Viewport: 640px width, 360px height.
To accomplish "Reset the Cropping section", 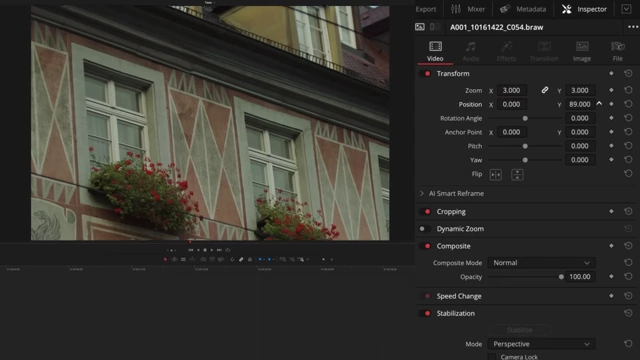I will pyautogui.click(x=628, y=211).
